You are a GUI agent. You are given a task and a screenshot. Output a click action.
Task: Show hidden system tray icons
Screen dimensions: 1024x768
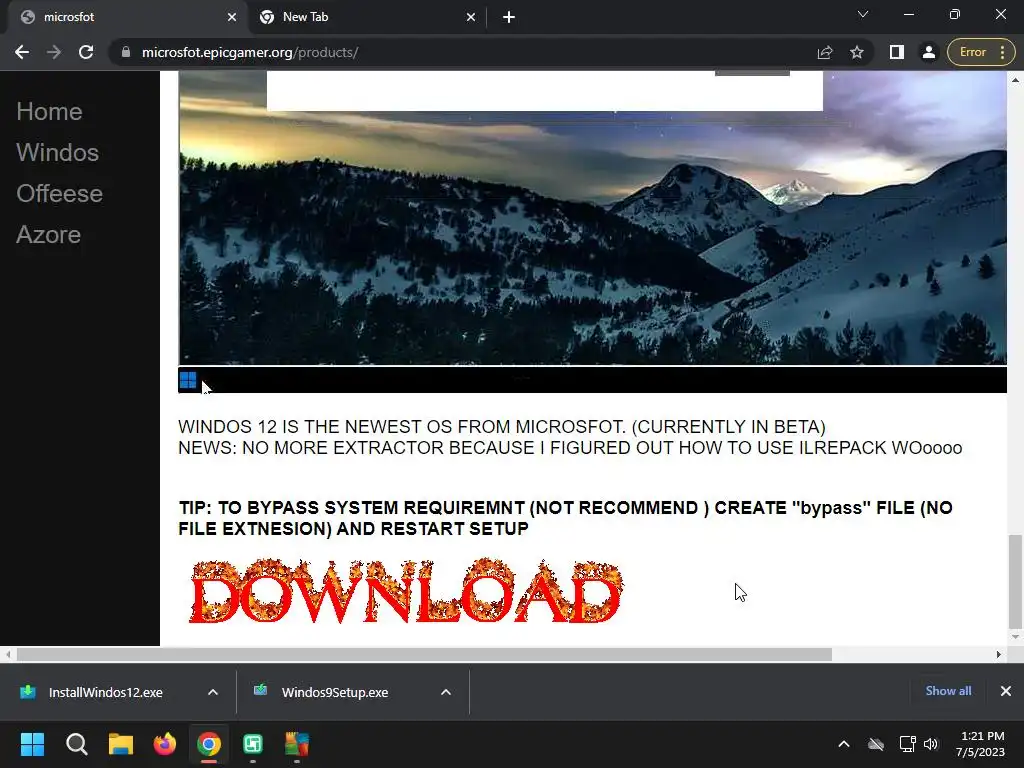coord(844,744)
